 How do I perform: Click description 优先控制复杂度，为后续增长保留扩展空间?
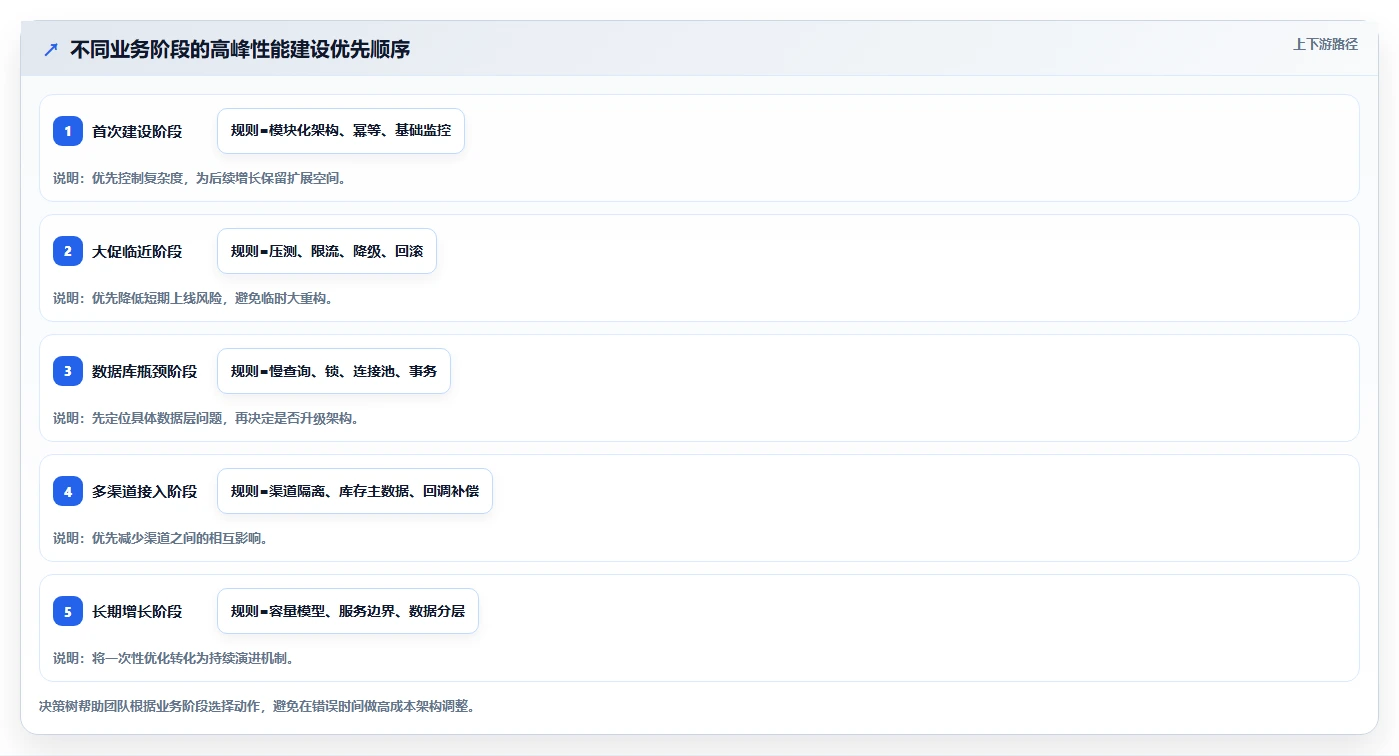point(199,178)
